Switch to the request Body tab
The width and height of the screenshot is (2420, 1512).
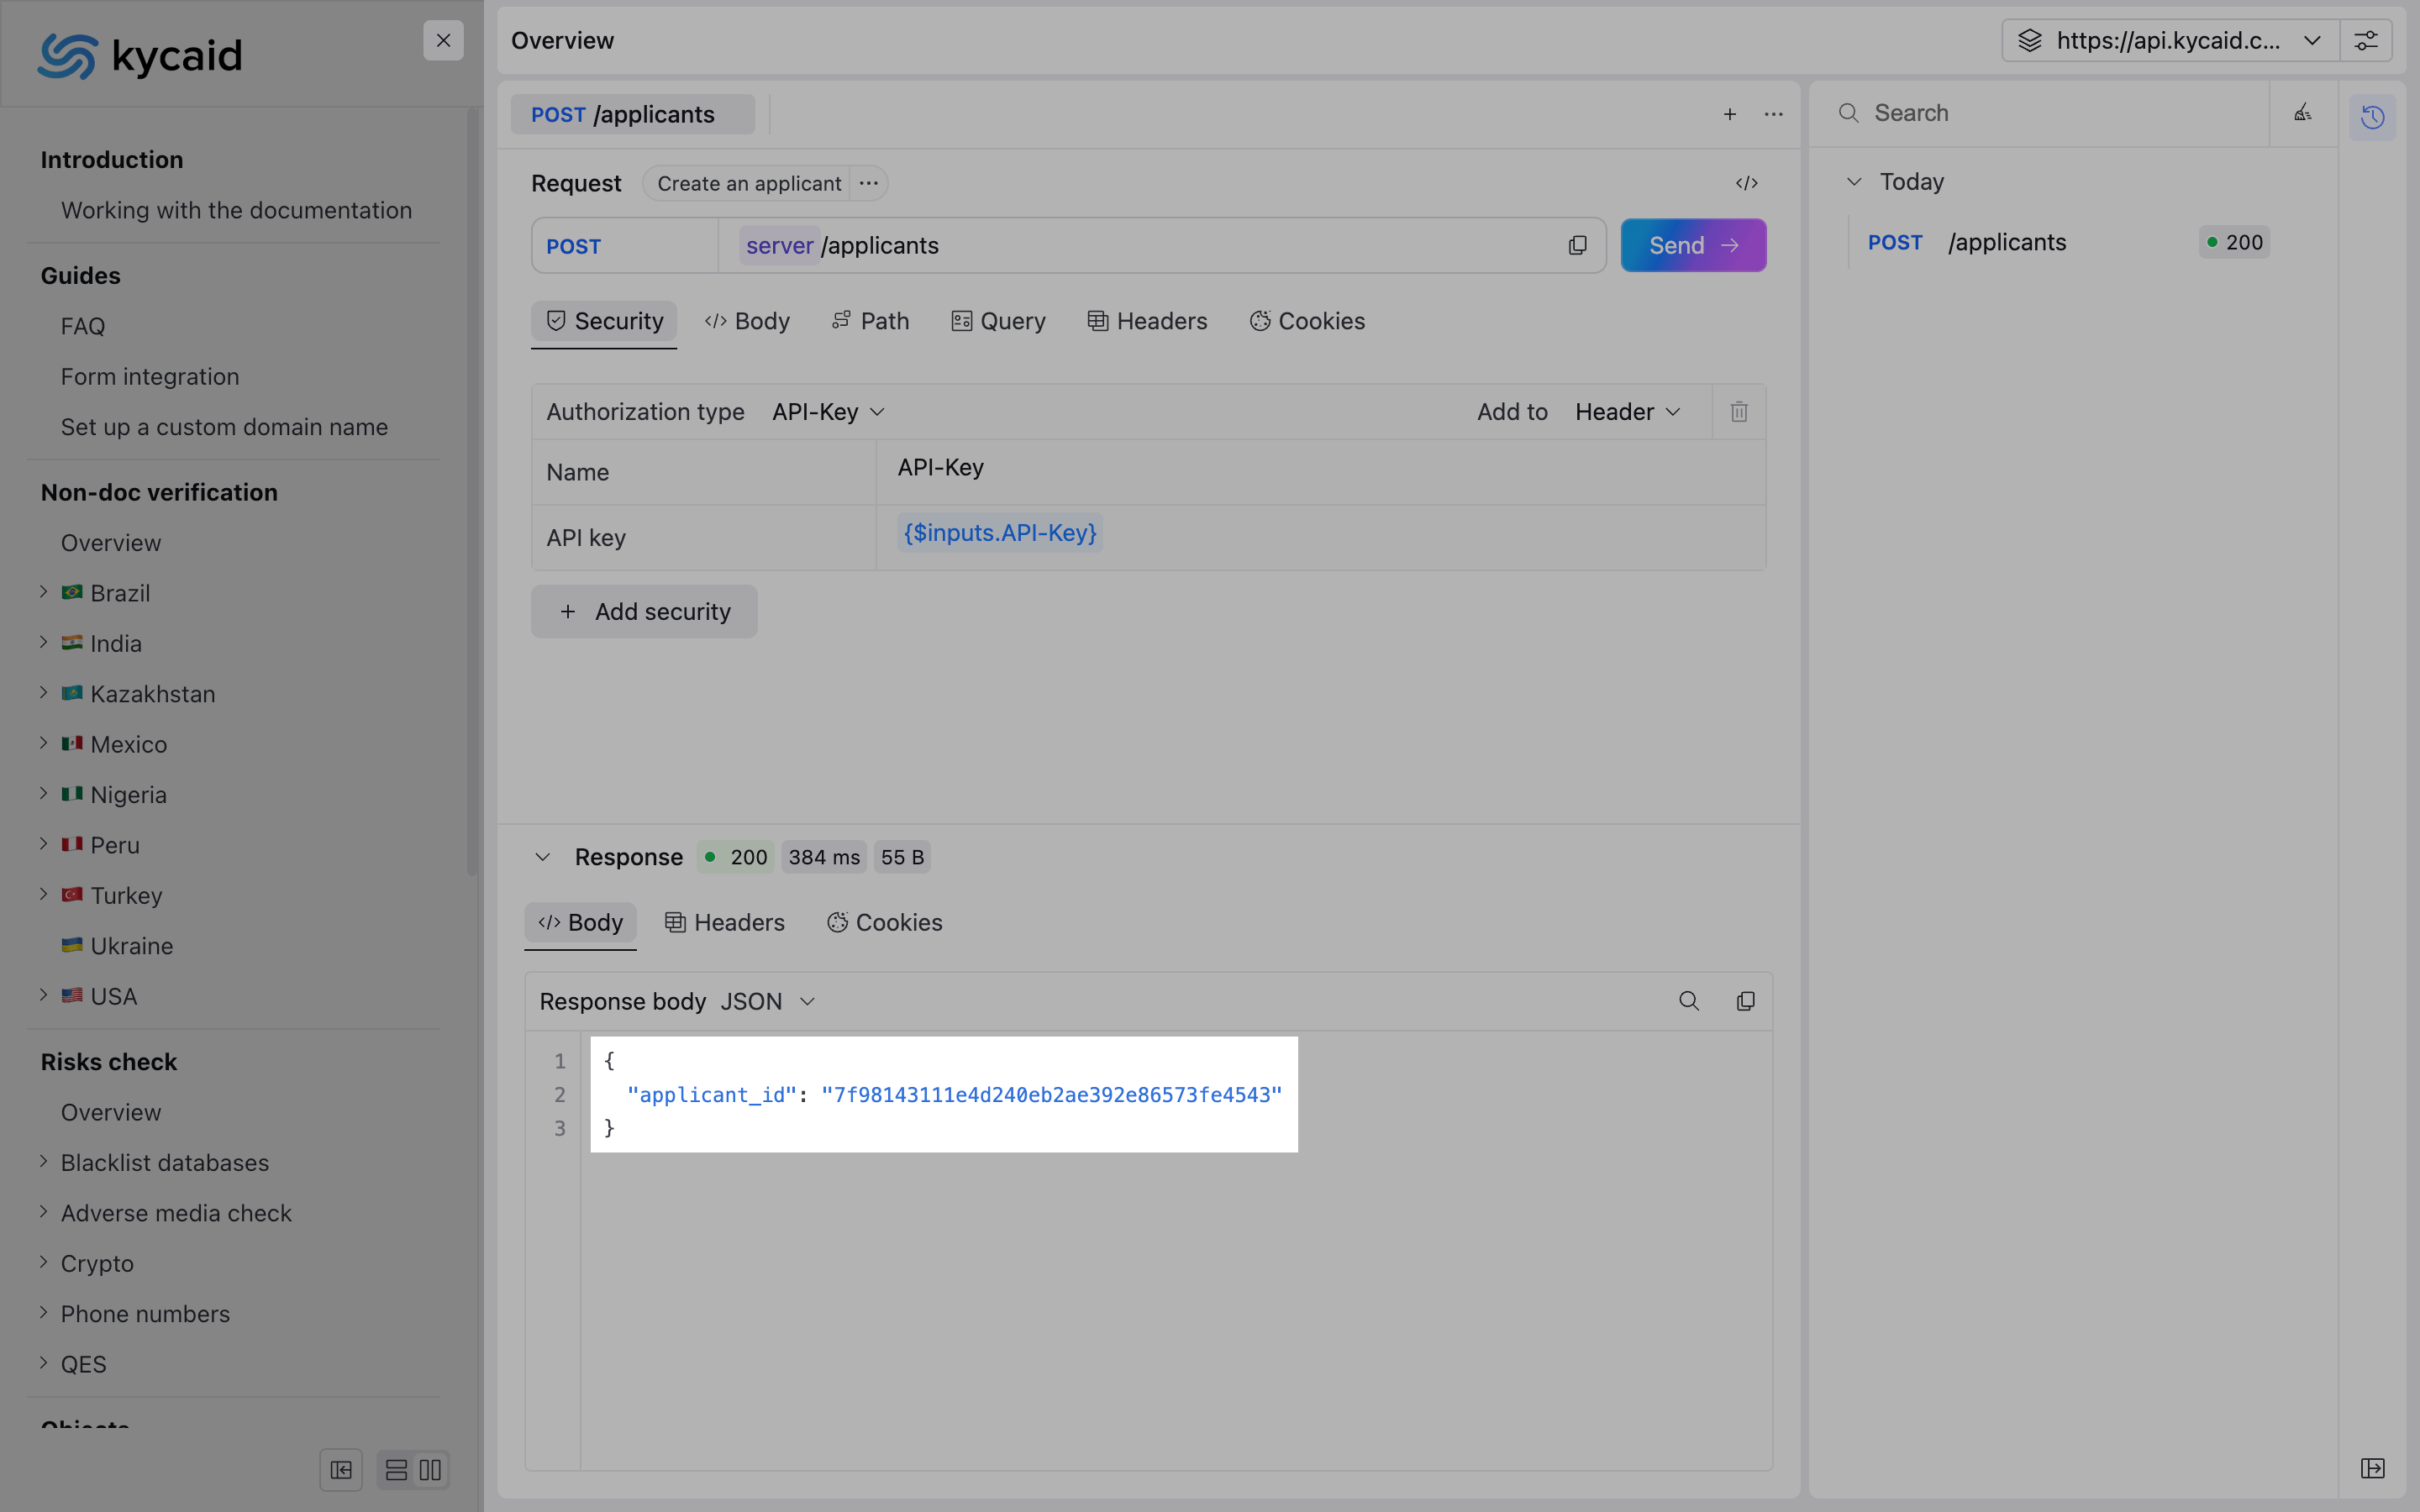(747, 321)
